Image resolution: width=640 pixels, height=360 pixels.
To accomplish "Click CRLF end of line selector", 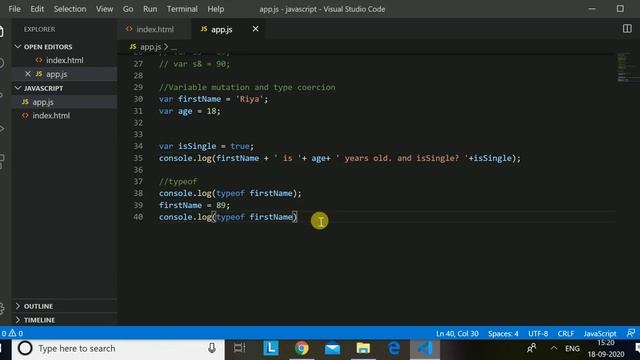I will (566, 333).
